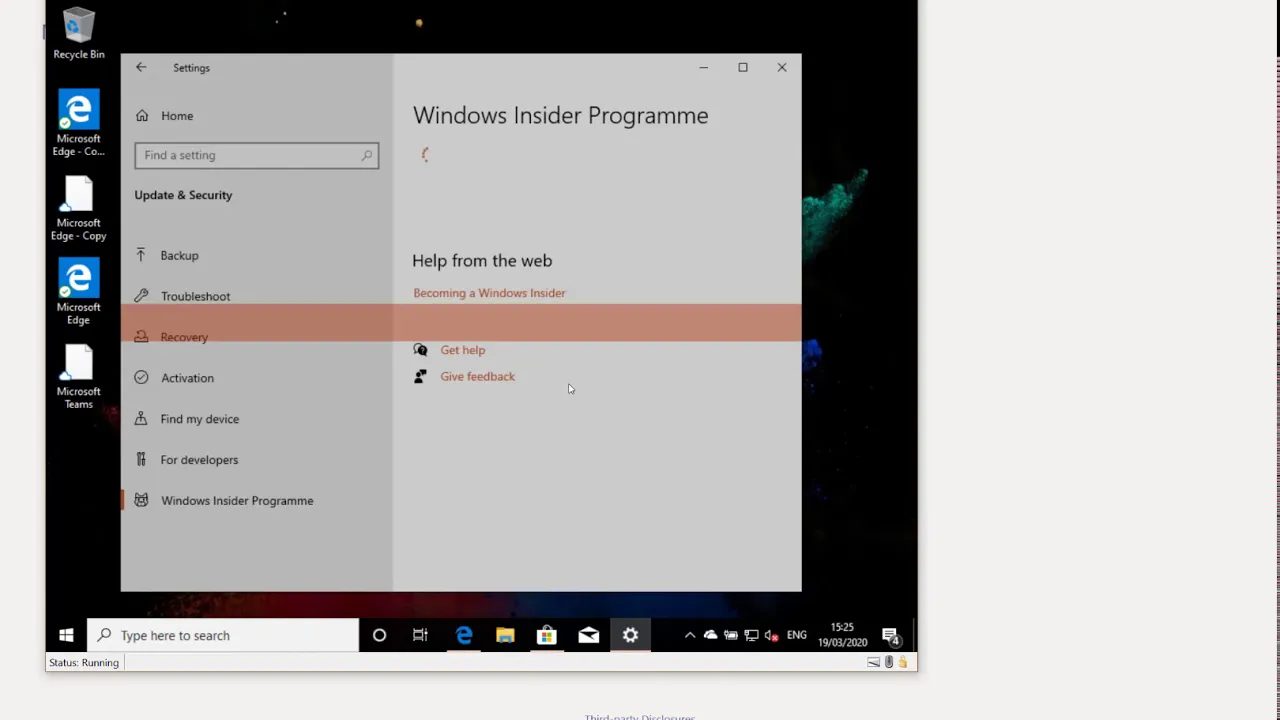1280x720 pixels.
Task: Open Becoming a Windows Insider link
Action: (x=489, y=293)
